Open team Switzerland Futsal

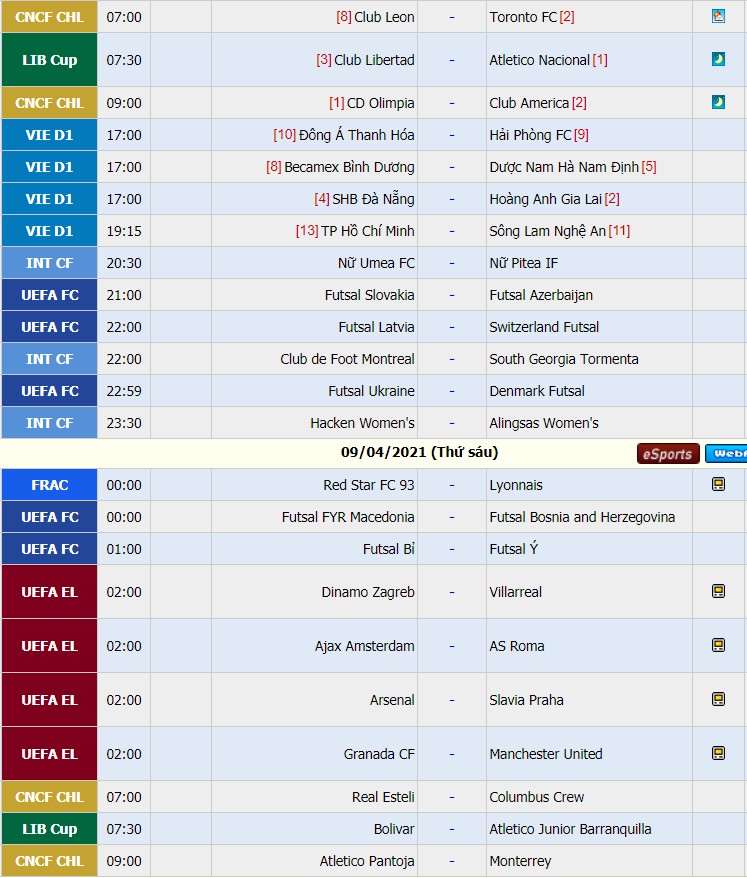coord(544,326)
